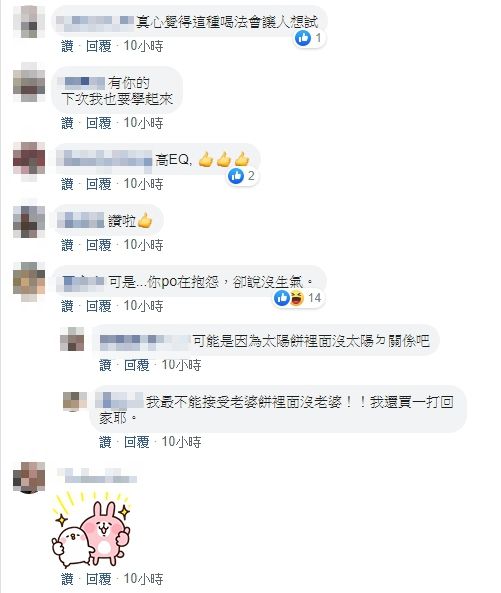Open blurred name of the 老婆餅 reply author

[x=119, y=401]
